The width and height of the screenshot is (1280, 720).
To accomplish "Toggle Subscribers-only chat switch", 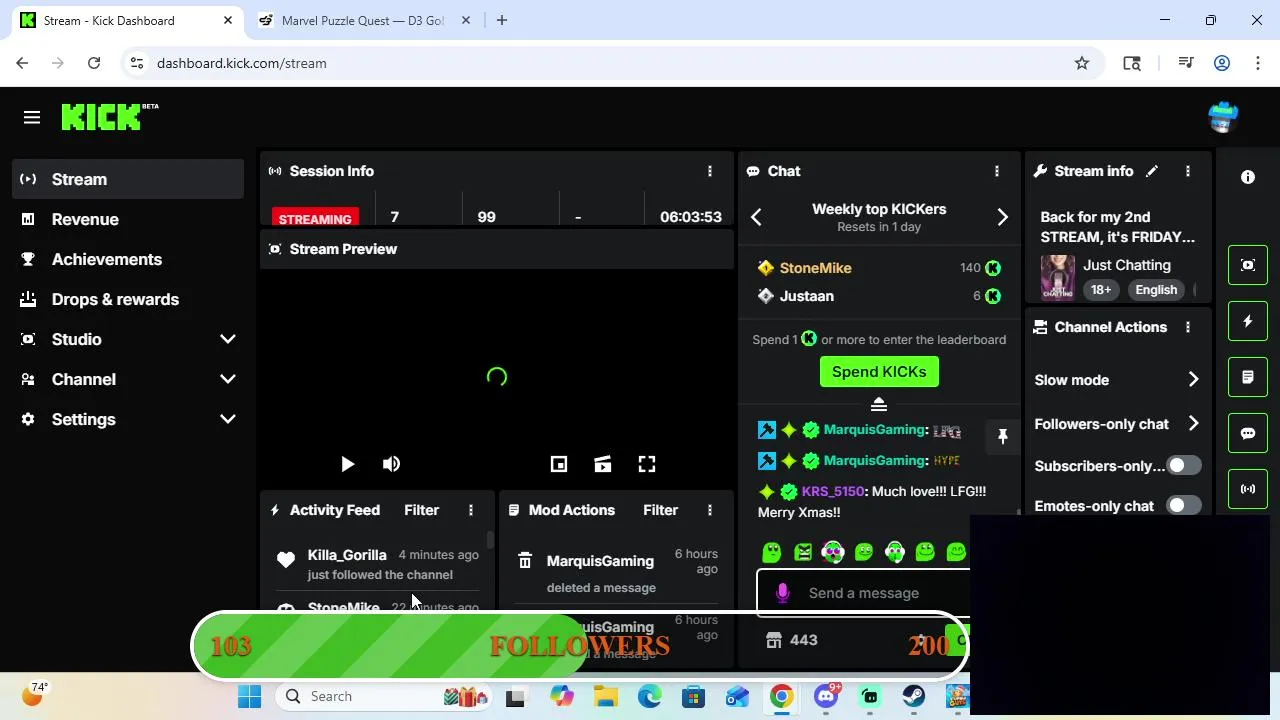I will click(x=1184, y=466).
